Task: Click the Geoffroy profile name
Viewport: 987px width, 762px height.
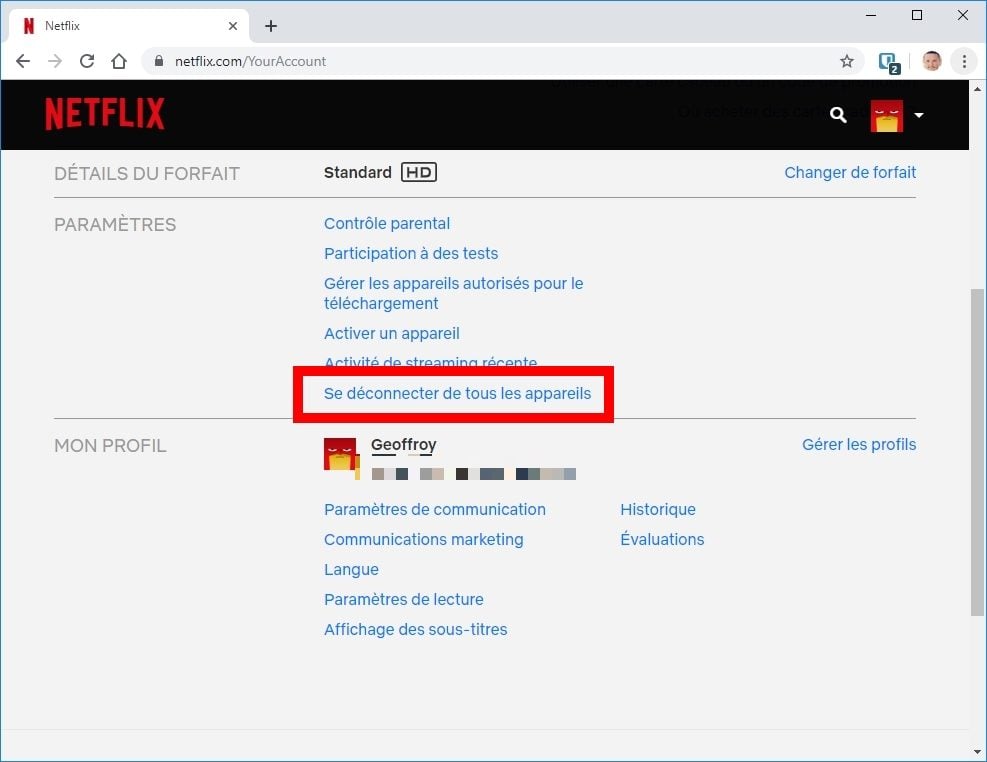Action: point(403,444)
